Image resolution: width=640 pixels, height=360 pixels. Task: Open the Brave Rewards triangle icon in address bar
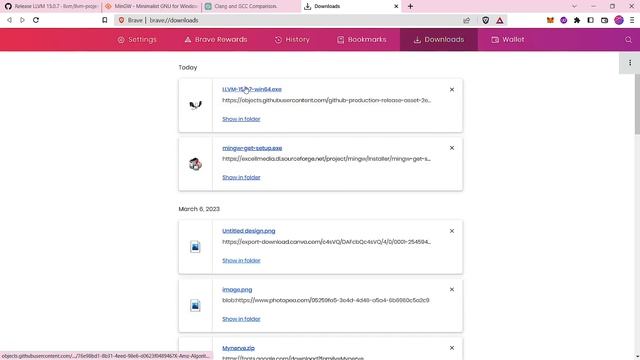500,20
